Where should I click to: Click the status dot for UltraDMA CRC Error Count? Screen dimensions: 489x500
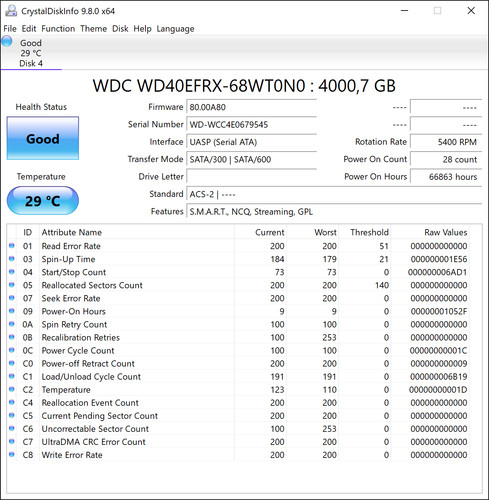pos(12,441)
